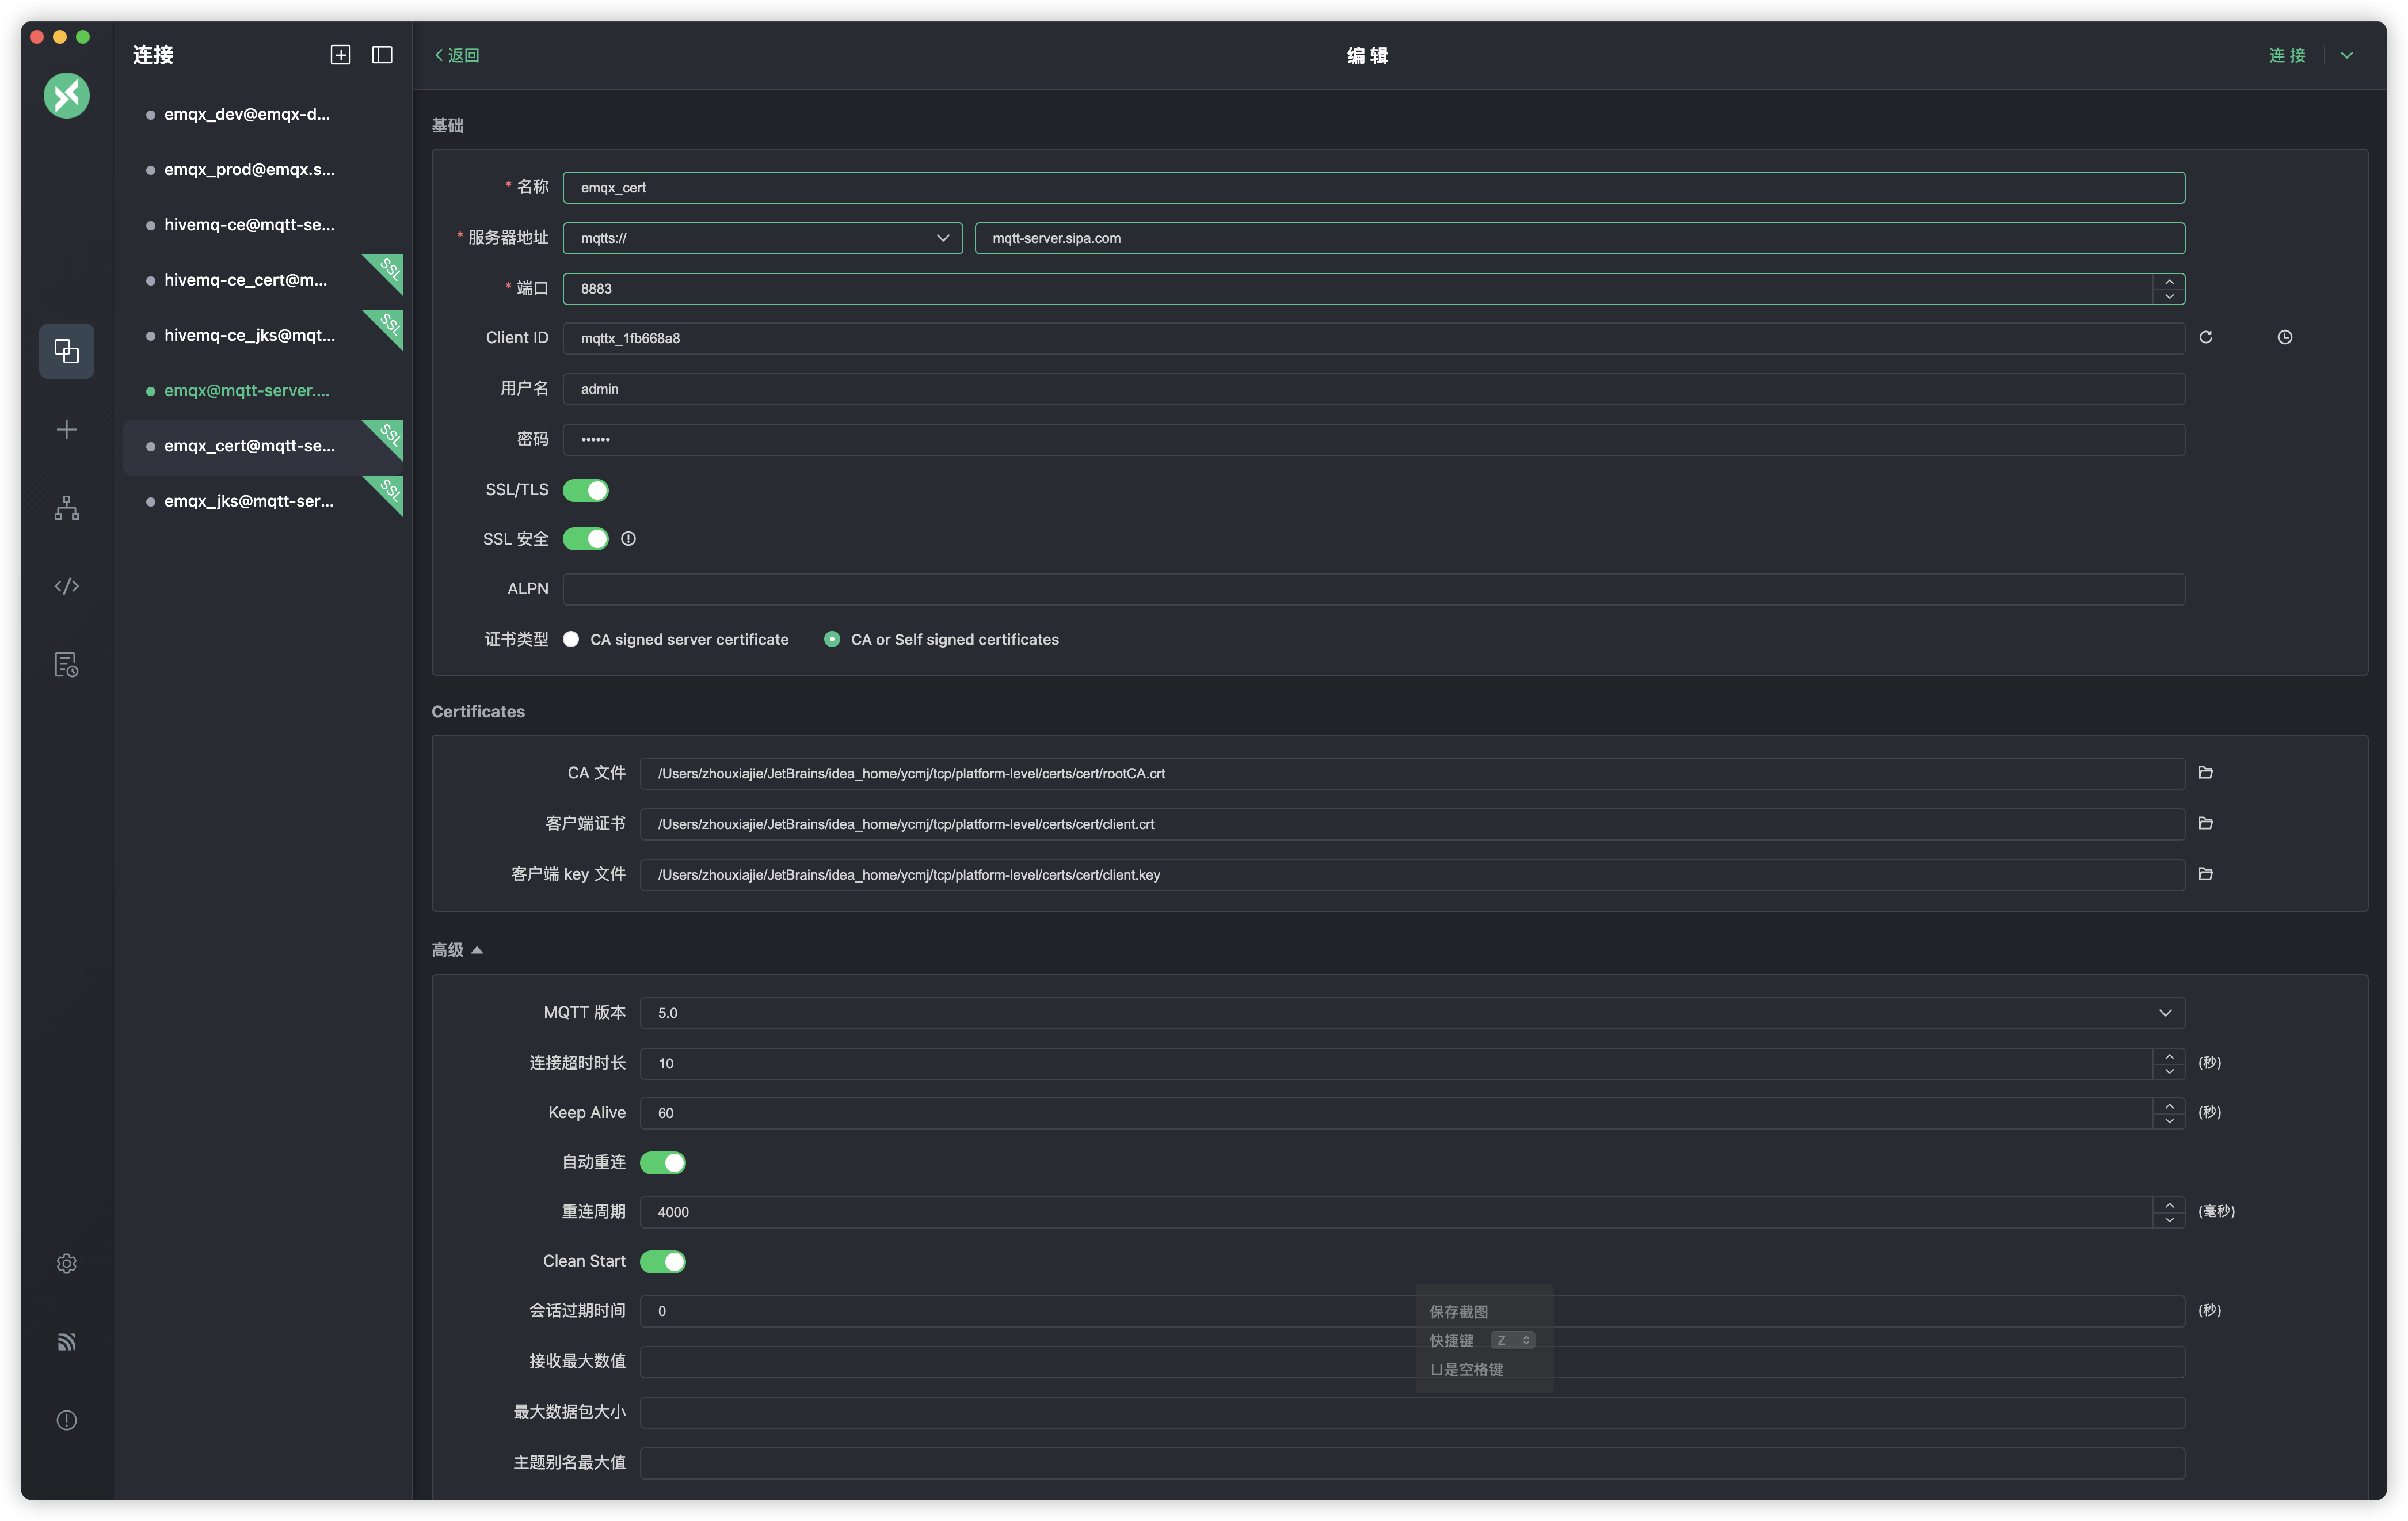The image size is (2408, 1521).
Task: Toggle the connection list layout icon
Action: [x=382, y=55]
